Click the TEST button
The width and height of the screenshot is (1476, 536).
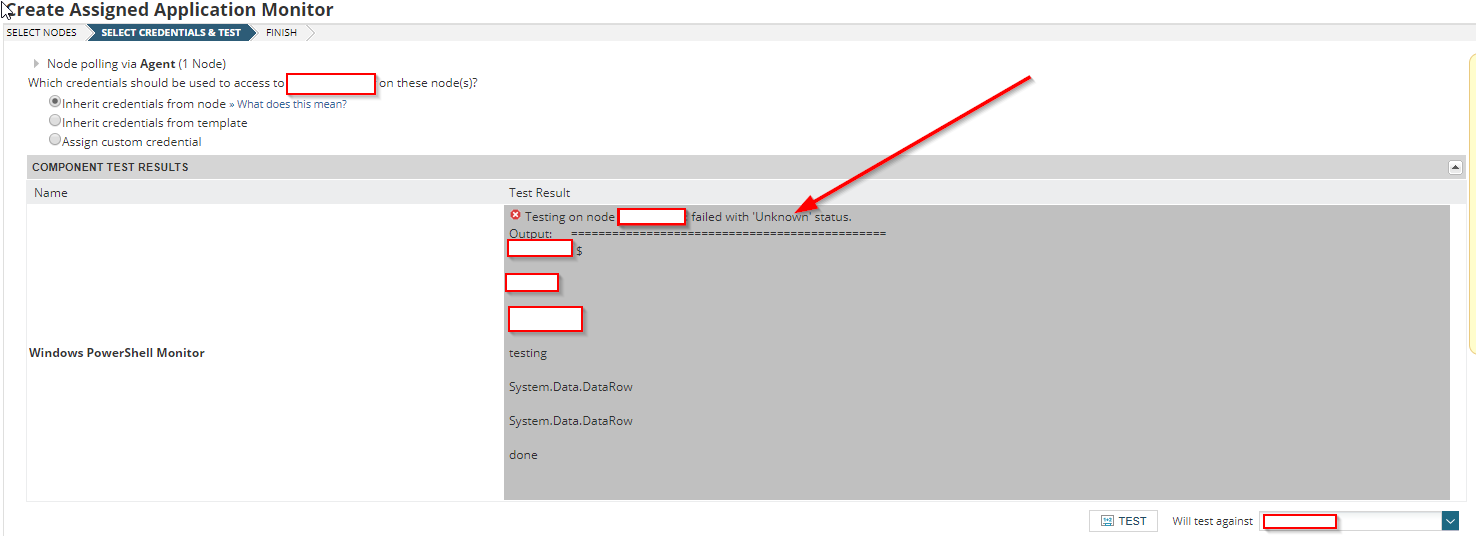(x=1123, y=521)
